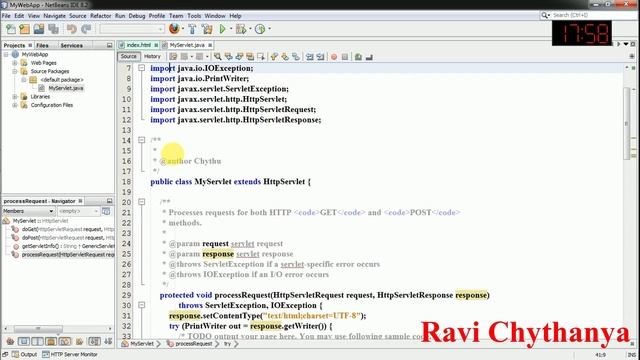Toggle Bookmark icon in editor toolbar
The width and height of the screenshot is (640, 360).
click(x=296, y=57)
